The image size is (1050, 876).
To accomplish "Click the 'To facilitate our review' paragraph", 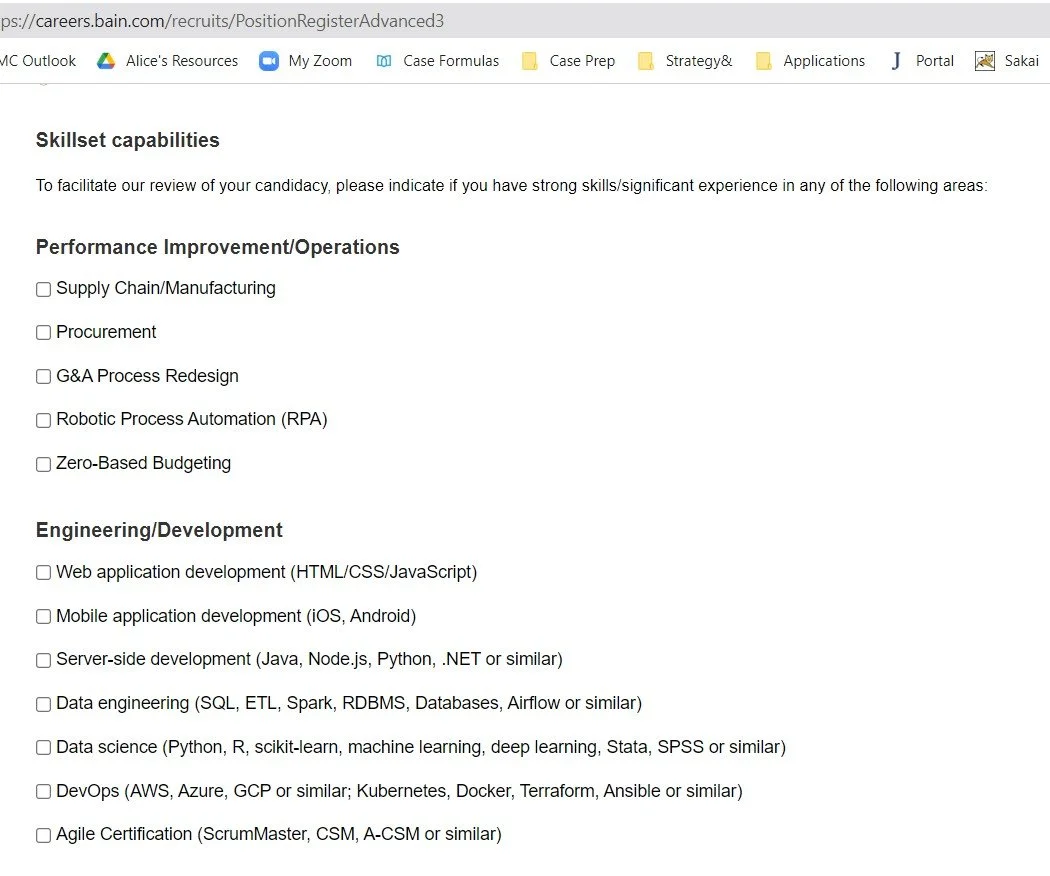I will coord(512,186).
